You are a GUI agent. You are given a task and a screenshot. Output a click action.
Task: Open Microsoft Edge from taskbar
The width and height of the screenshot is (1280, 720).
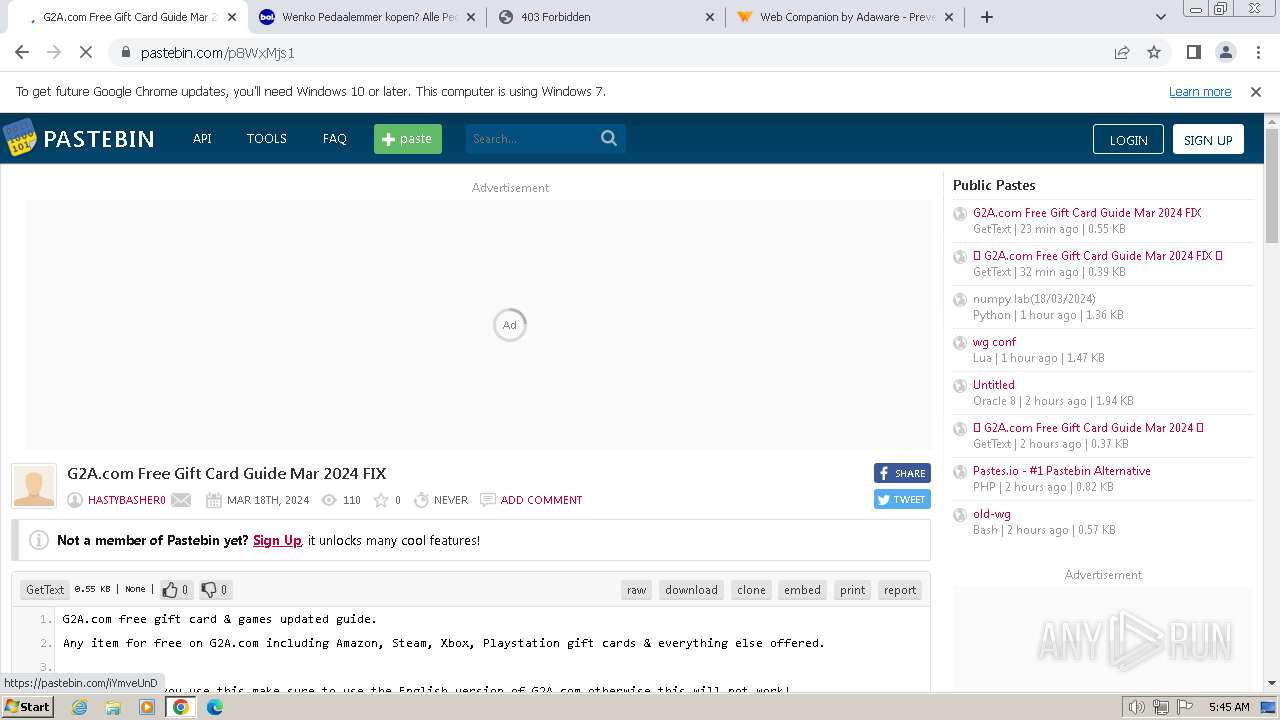215,707
